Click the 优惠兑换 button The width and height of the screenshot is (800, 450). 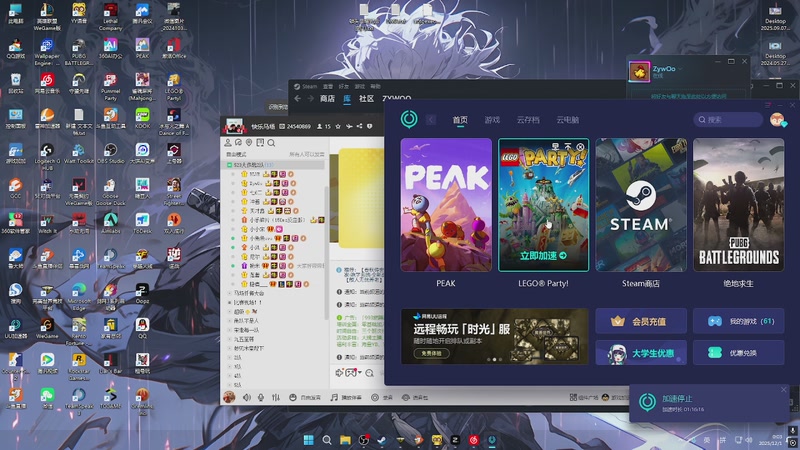click(738, 353)
